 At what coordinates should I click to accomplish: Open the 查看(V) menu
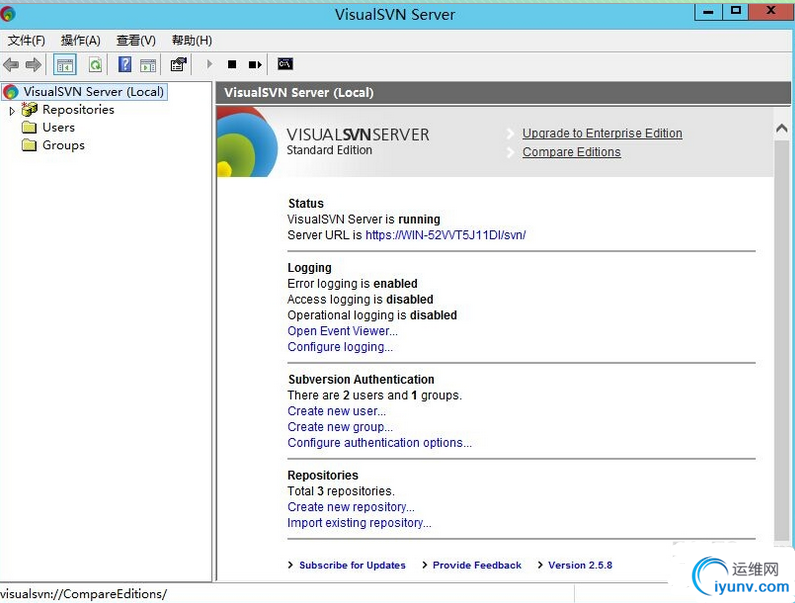pyautogui.click(x=136, y=41)
